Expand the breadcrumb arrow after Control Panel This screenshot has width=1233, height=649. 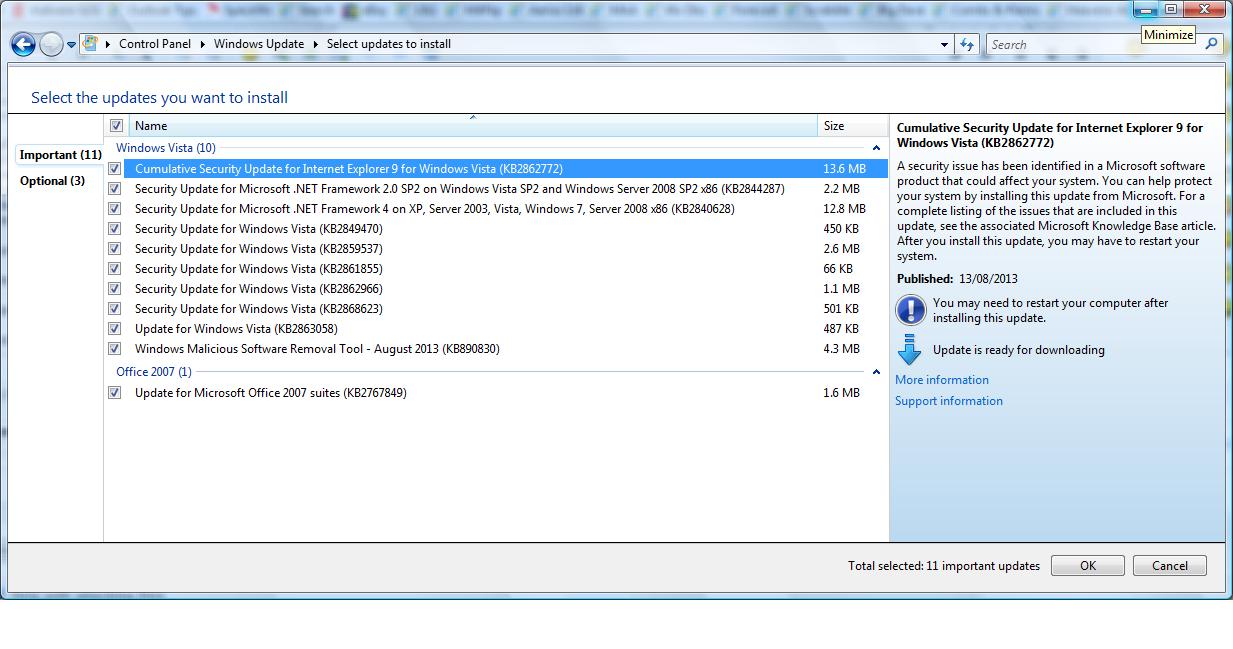pos(203,44)
